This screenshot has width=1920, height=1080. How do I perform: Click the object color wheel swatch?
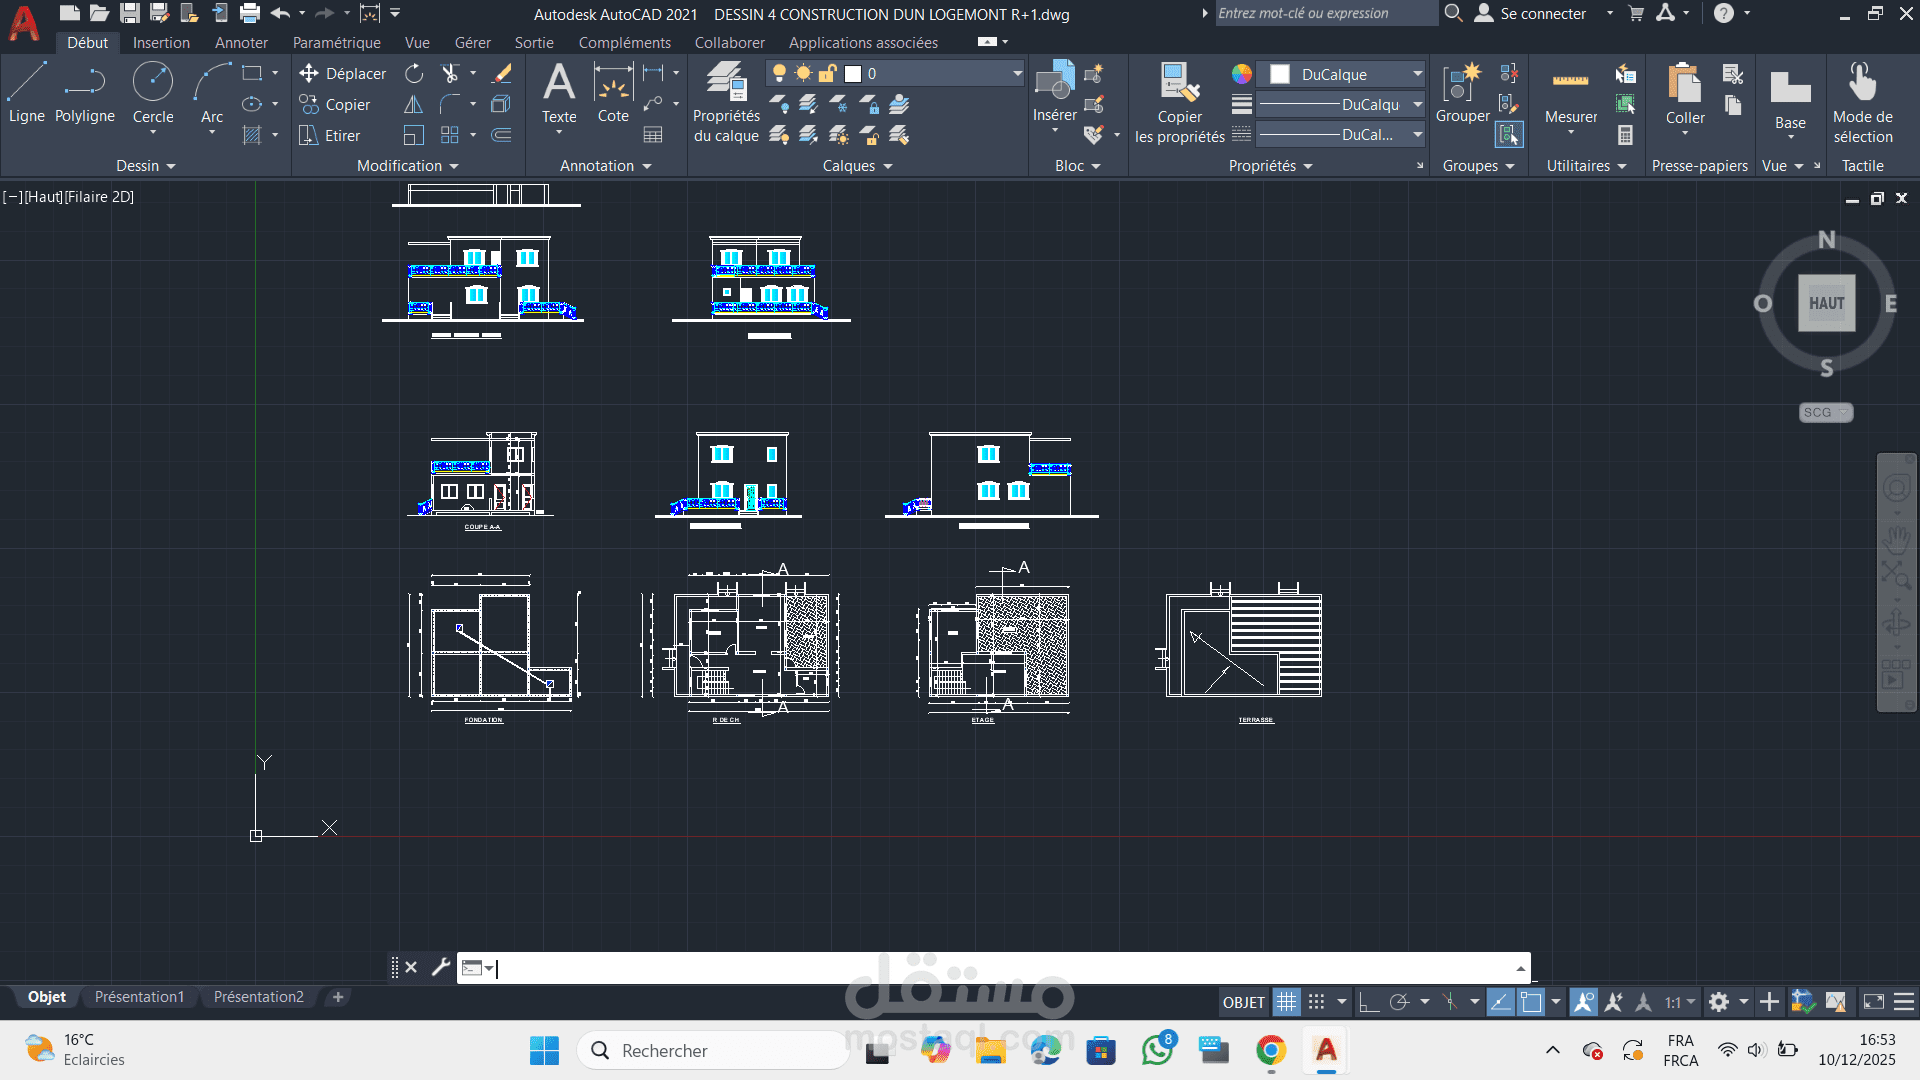[x=1241, y=74]
